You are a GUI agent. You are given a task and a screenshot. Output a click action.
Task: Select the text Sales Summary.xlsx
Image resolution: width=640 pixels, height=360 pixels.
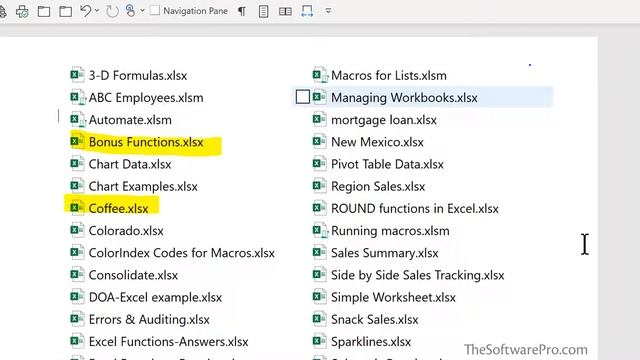(384, 253)
